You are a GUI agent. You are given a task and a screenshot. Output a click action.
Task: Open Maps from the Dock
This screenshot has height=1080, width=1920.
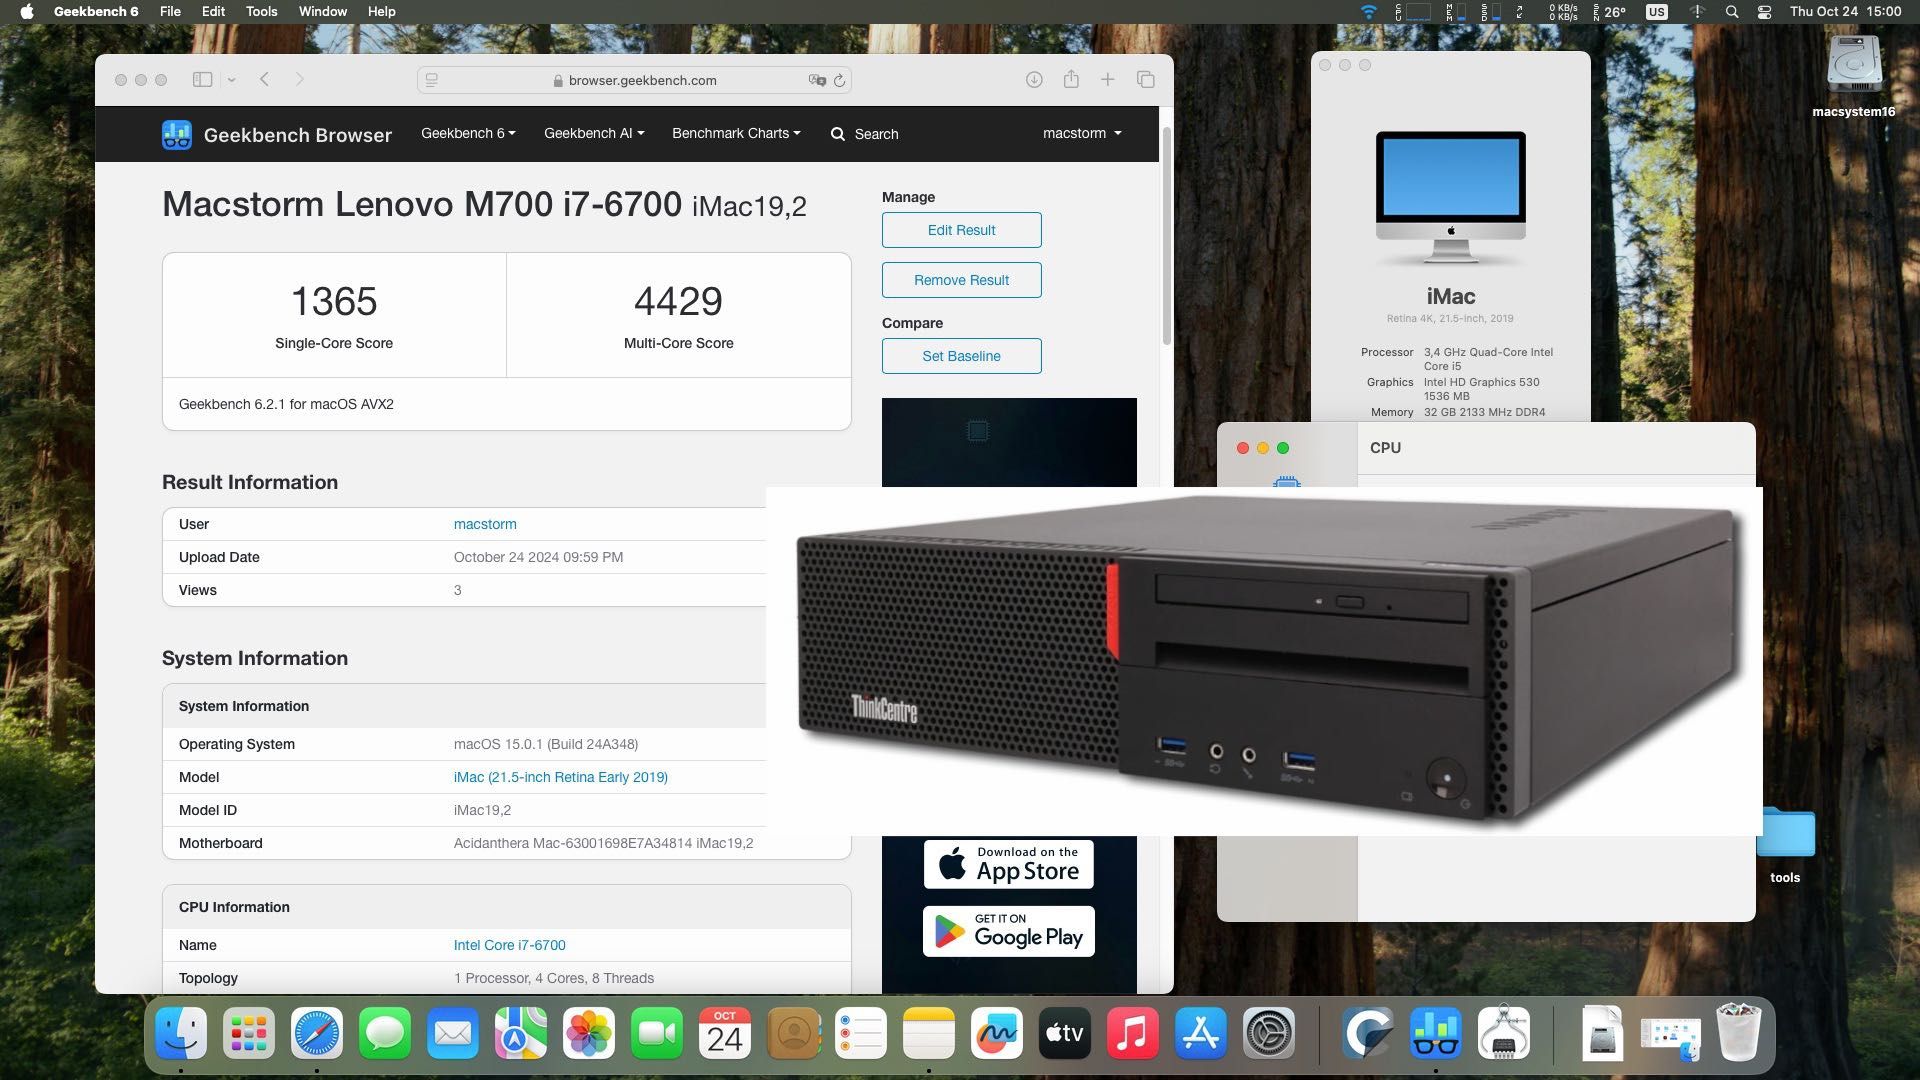(521, 1033)
